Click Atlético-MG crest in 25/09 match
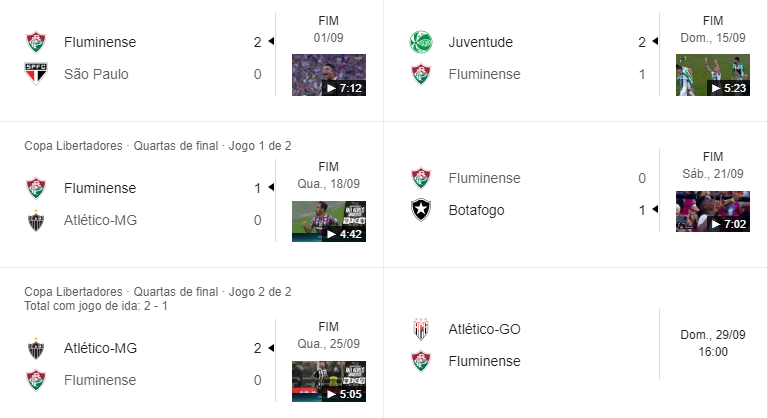The height and width of the screenshot is (418, 768). pyautogui.click(x=36, y=348)
